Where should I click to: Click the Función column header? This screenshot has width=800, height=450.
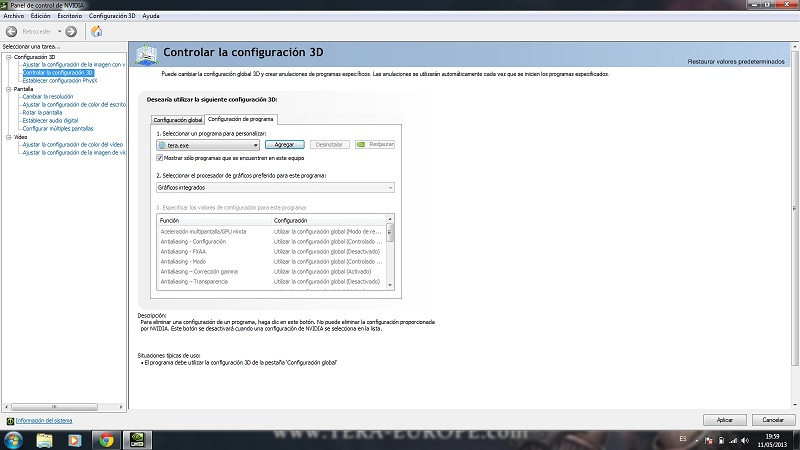tap(214, 220)
